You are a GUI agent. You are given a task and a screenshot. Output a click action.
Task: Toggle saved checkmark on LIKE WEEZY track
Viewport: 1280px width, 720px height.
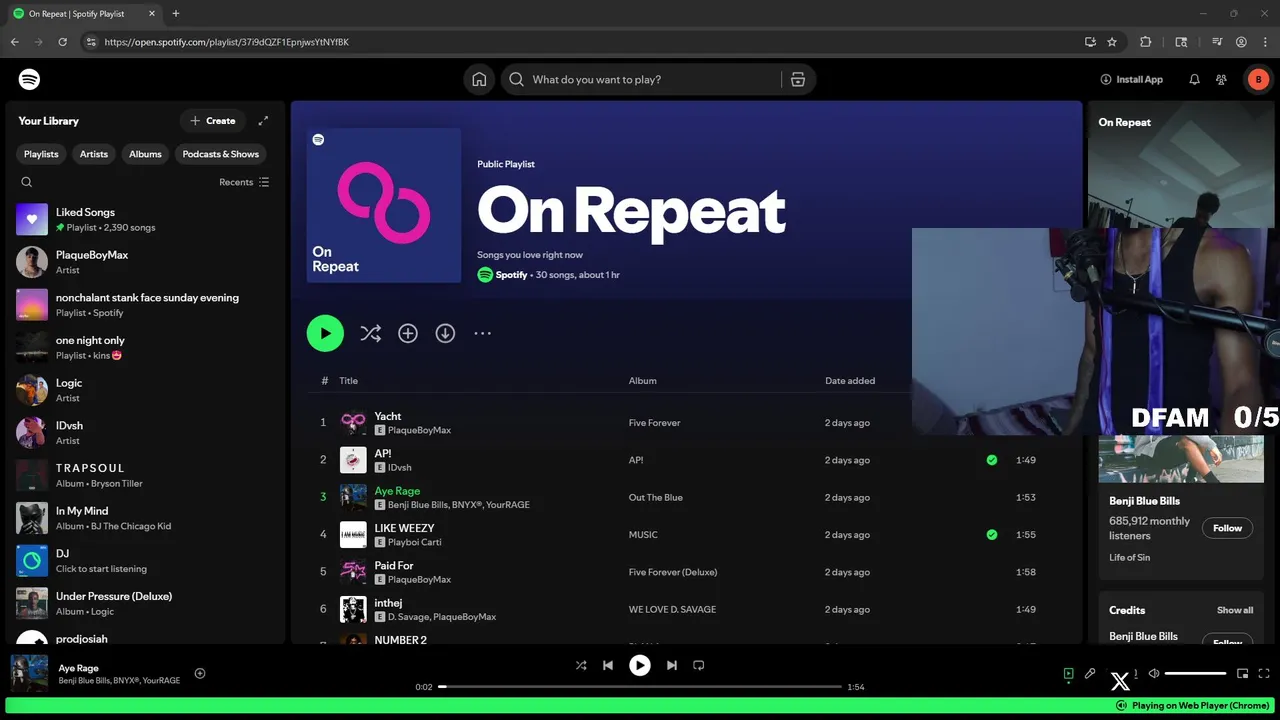(992, 535)
